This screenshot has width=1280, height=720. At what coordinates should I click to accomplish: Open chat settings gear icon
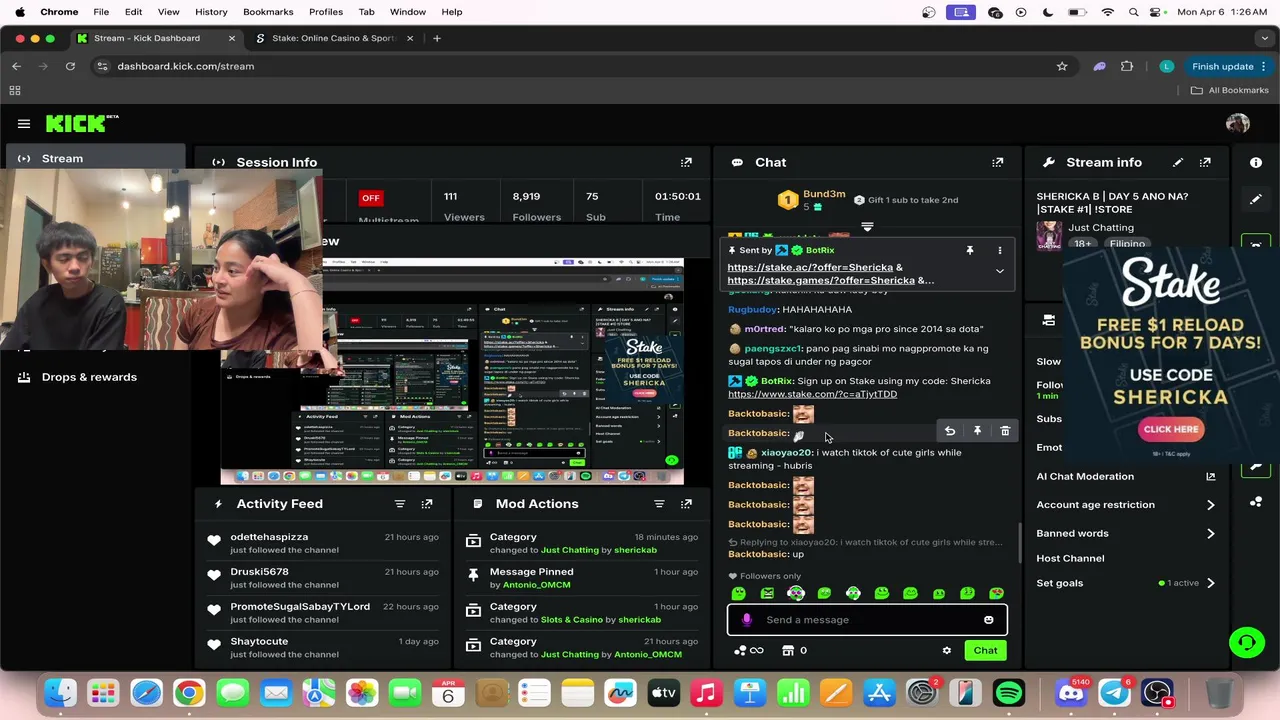click(x=946, y=651)
